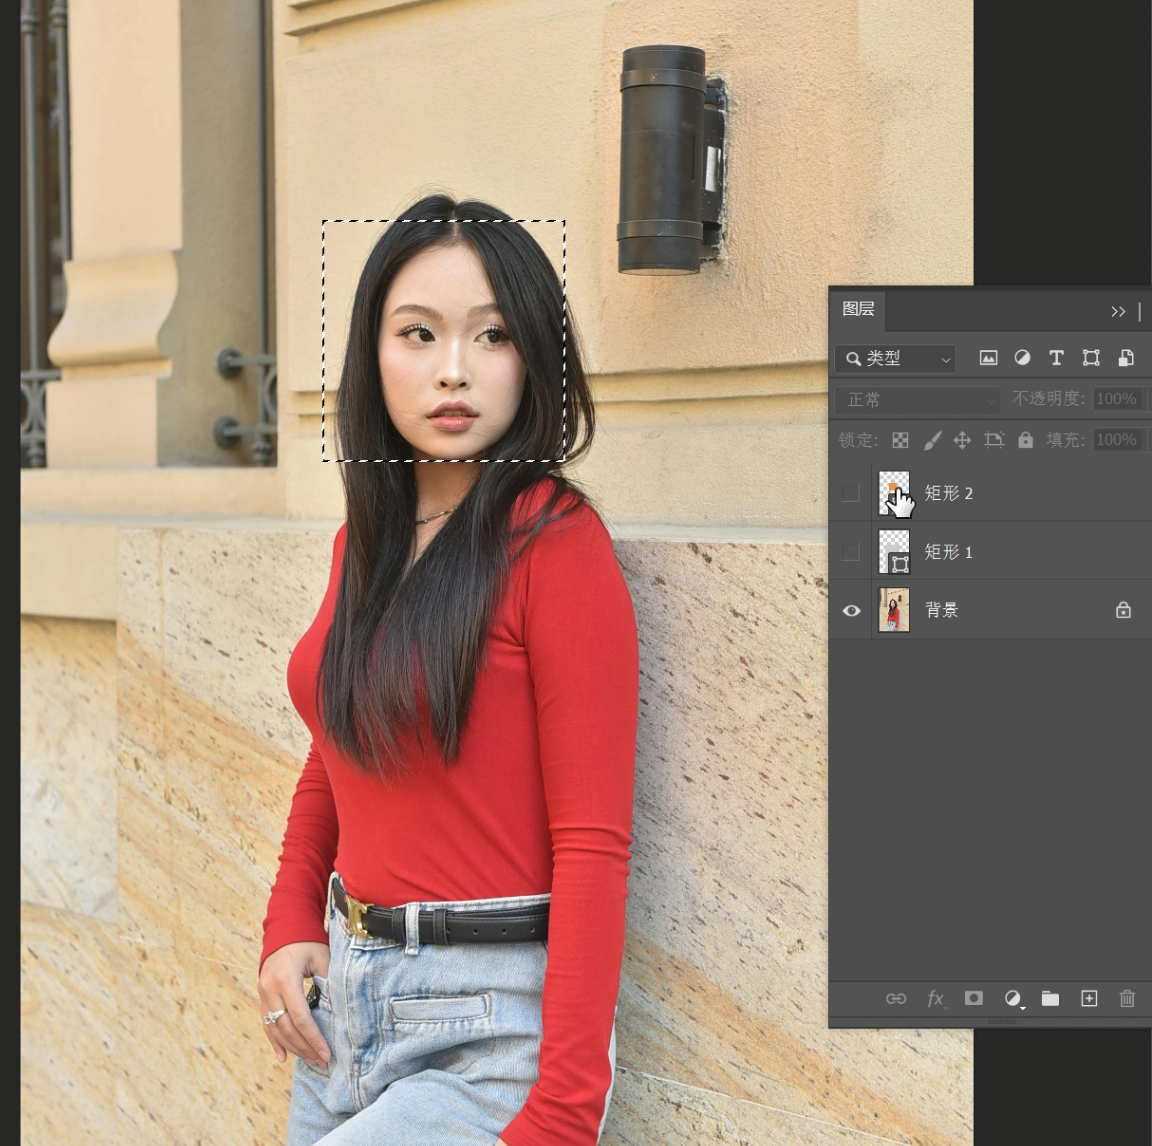Open the 类型 layer filter dropdown
The width and height of the screenshot is (1152, 1146).
click(x=895, y=358)
